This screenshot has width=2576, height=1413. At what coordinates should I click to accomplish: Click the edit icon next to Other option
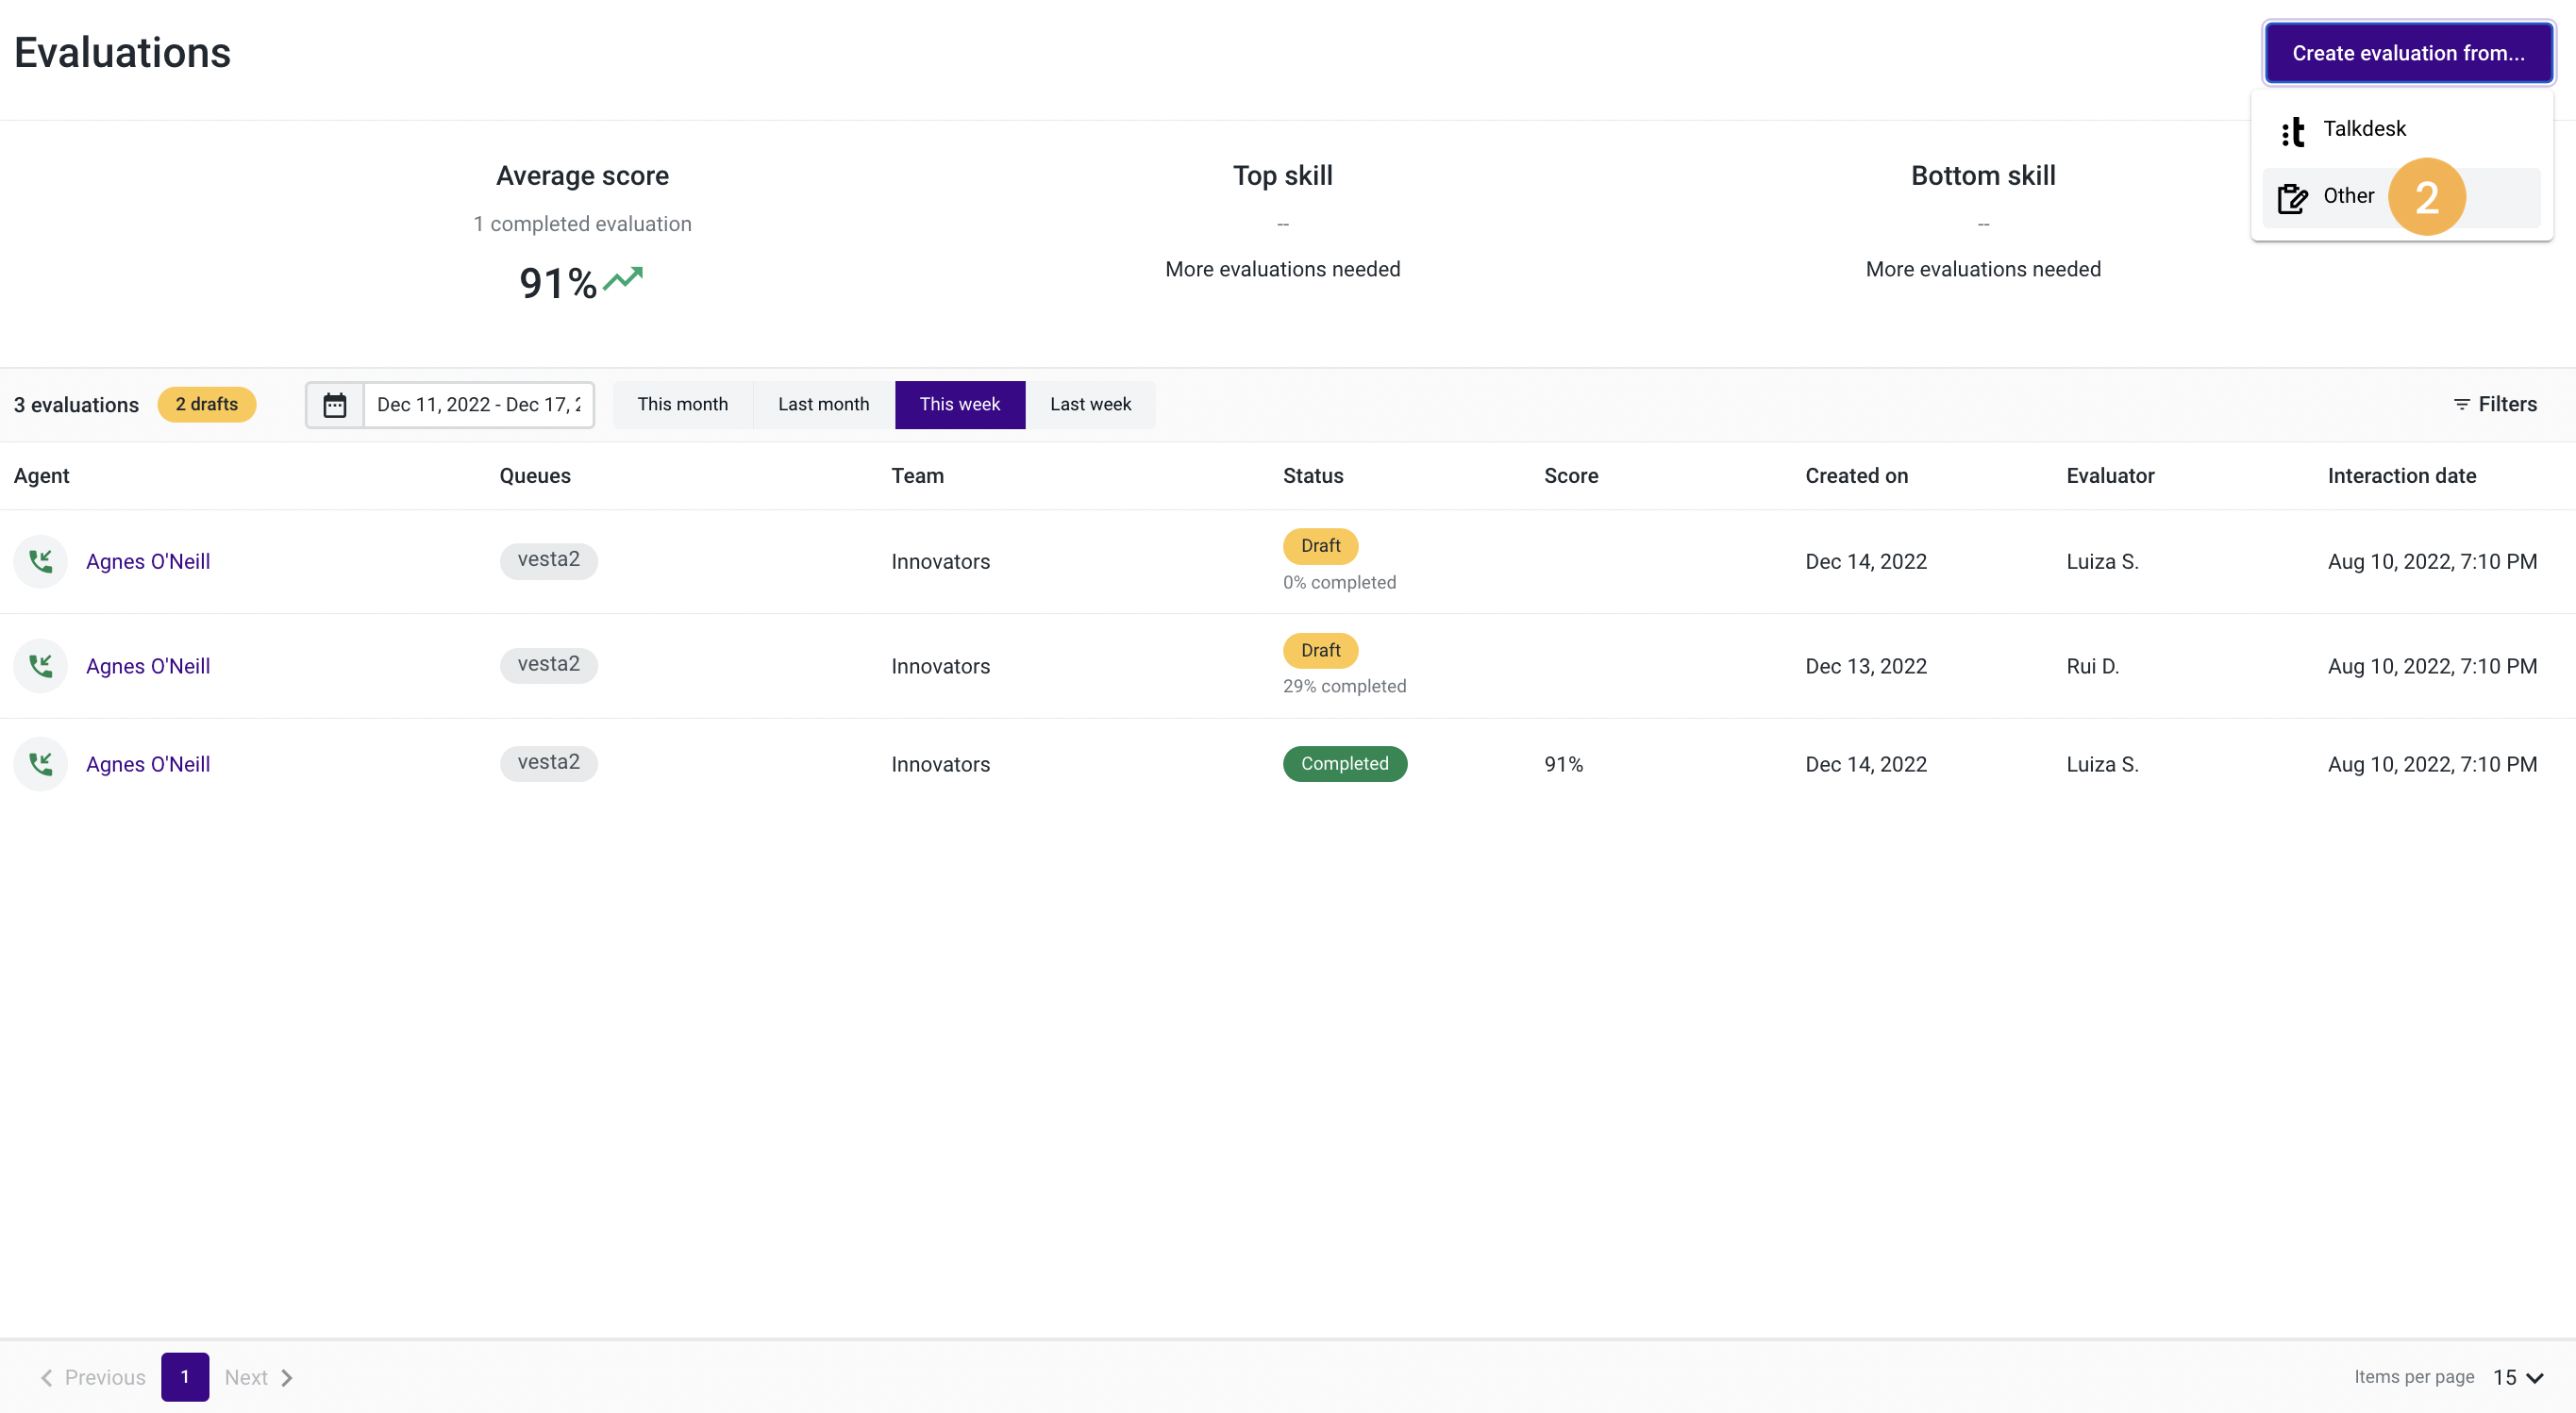coord(2291,196)
